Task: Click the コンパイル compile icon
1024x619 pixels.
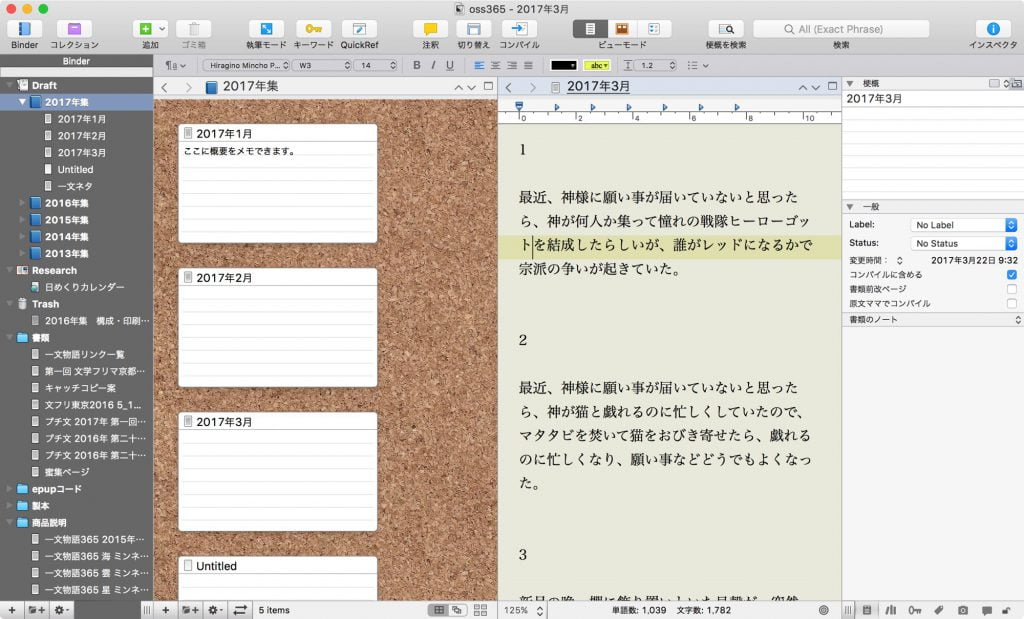Action: click(x=519, y=29)
